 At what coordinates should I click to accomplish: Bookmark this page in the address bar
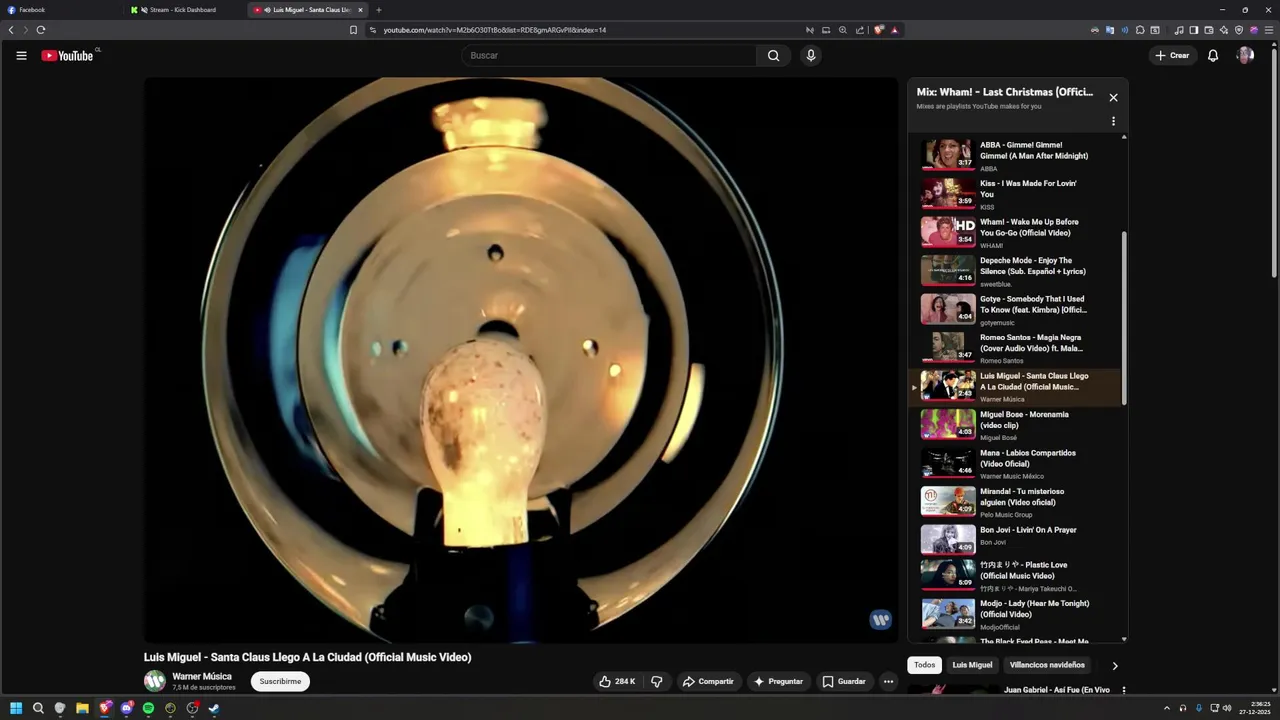(x=353, y=30)
